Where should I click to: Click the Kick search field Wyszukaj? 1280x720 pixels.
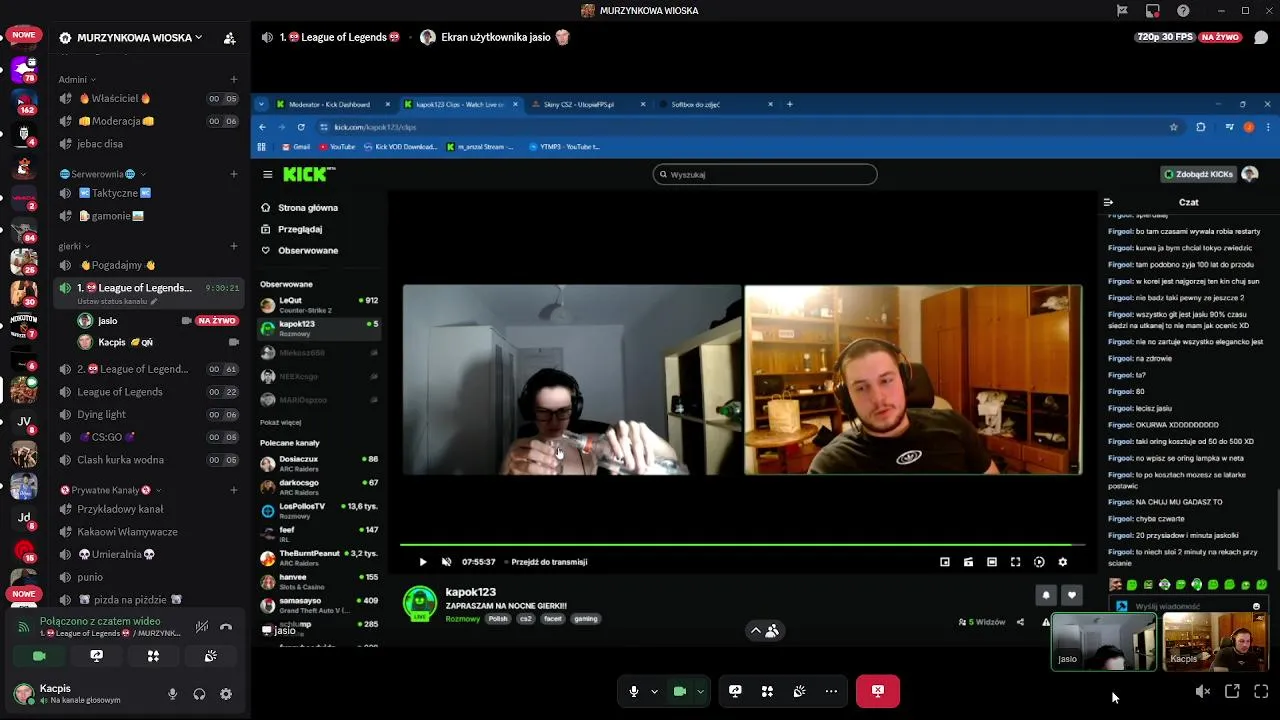(765, 174)
